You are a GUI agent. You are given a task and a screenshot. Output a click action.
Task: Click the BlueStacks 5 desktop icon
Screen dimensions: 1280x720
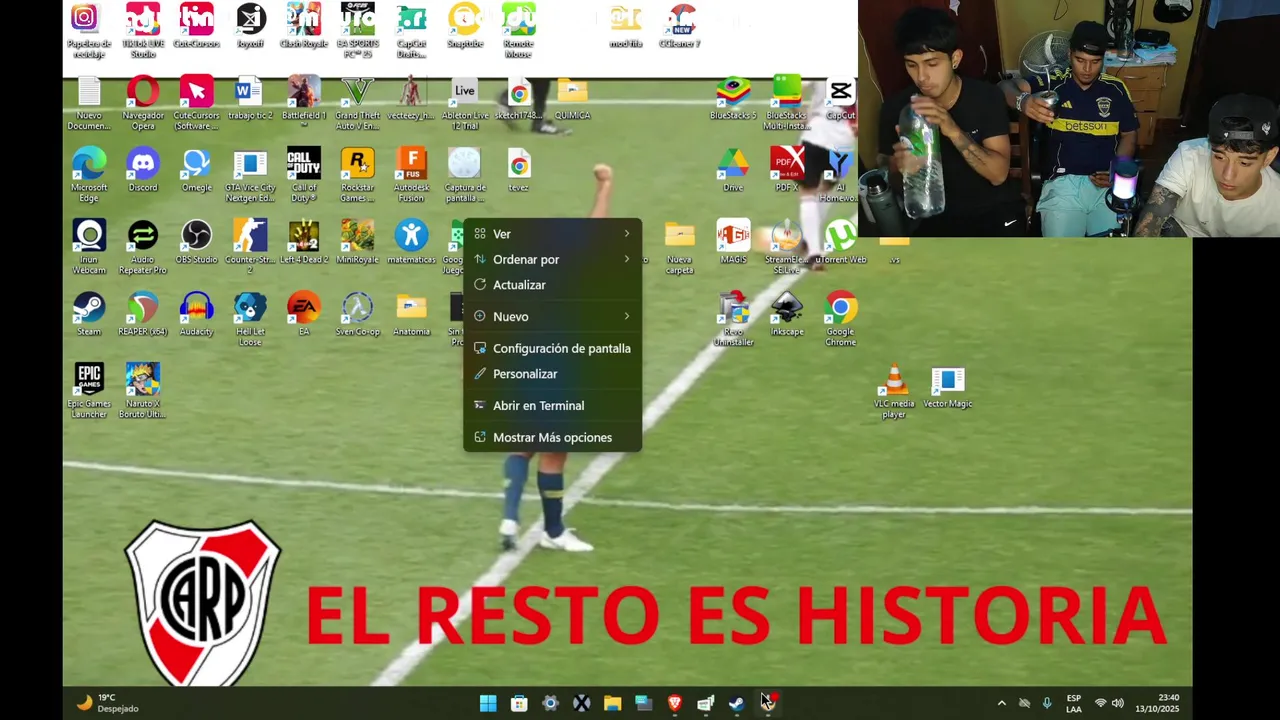point(733,99)
